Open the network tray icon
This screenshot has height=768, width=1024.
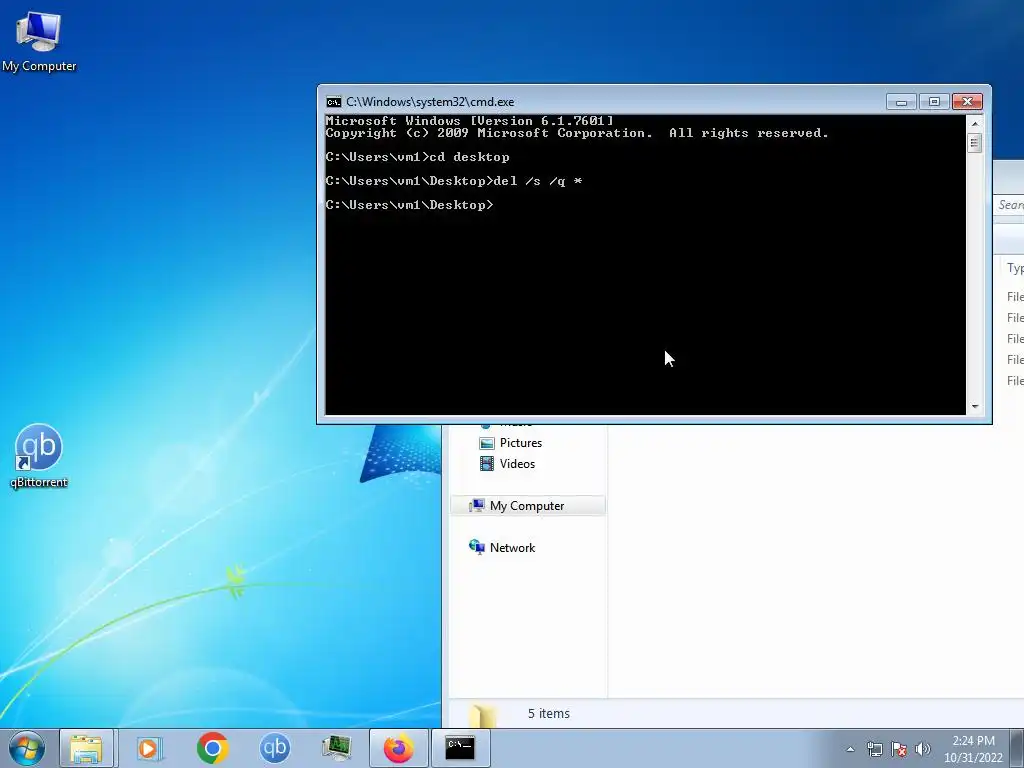click(874, 749)
